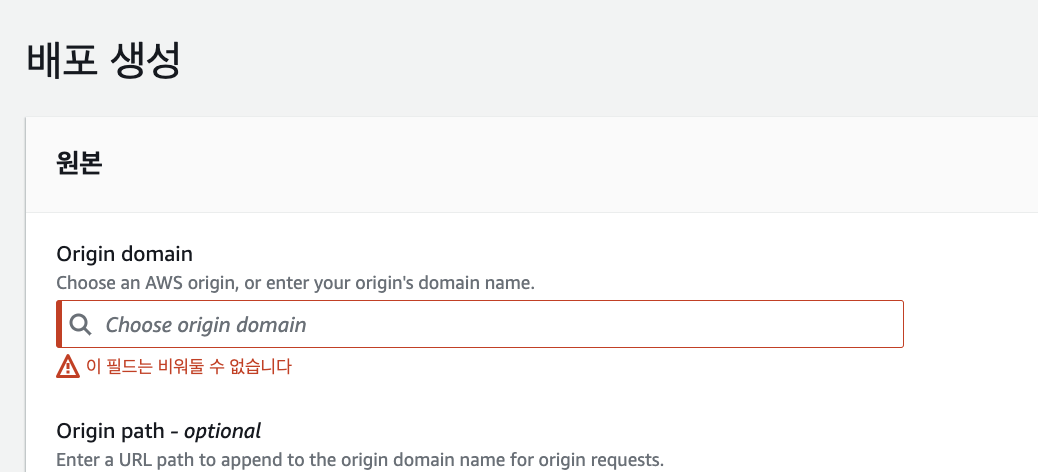
Task: Click the 'Origin path - optional' label
Action: point(158,431)
